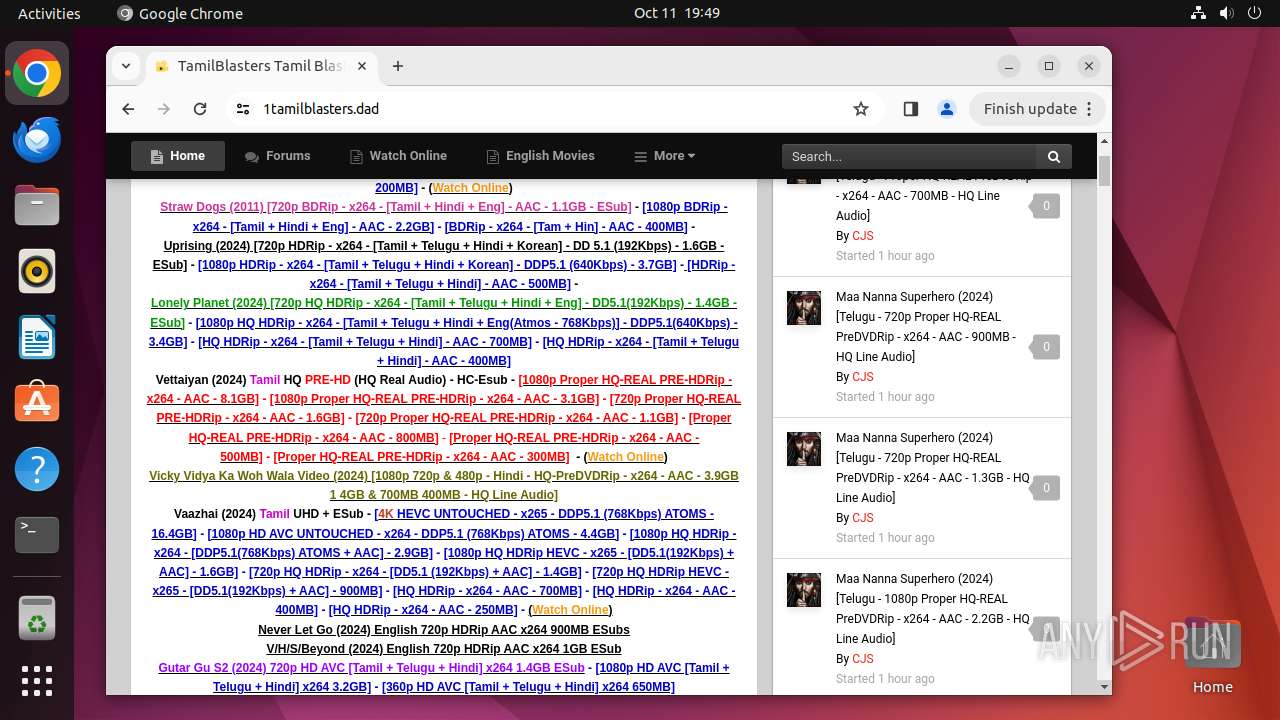This screenshot has width=1280, height=720.
Task: Click the site Search input field
Action: [x=910, y=156]
